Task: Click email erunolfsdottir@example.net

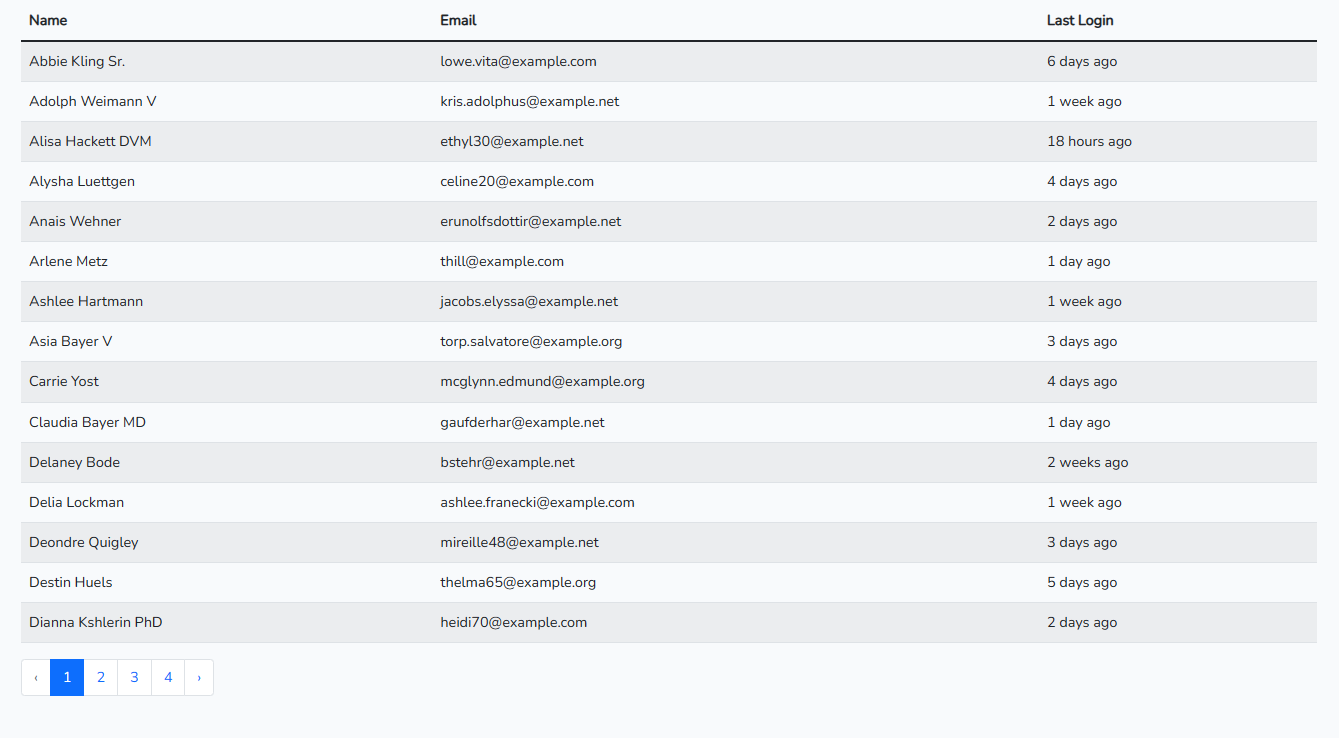Action: pos(531,221)
